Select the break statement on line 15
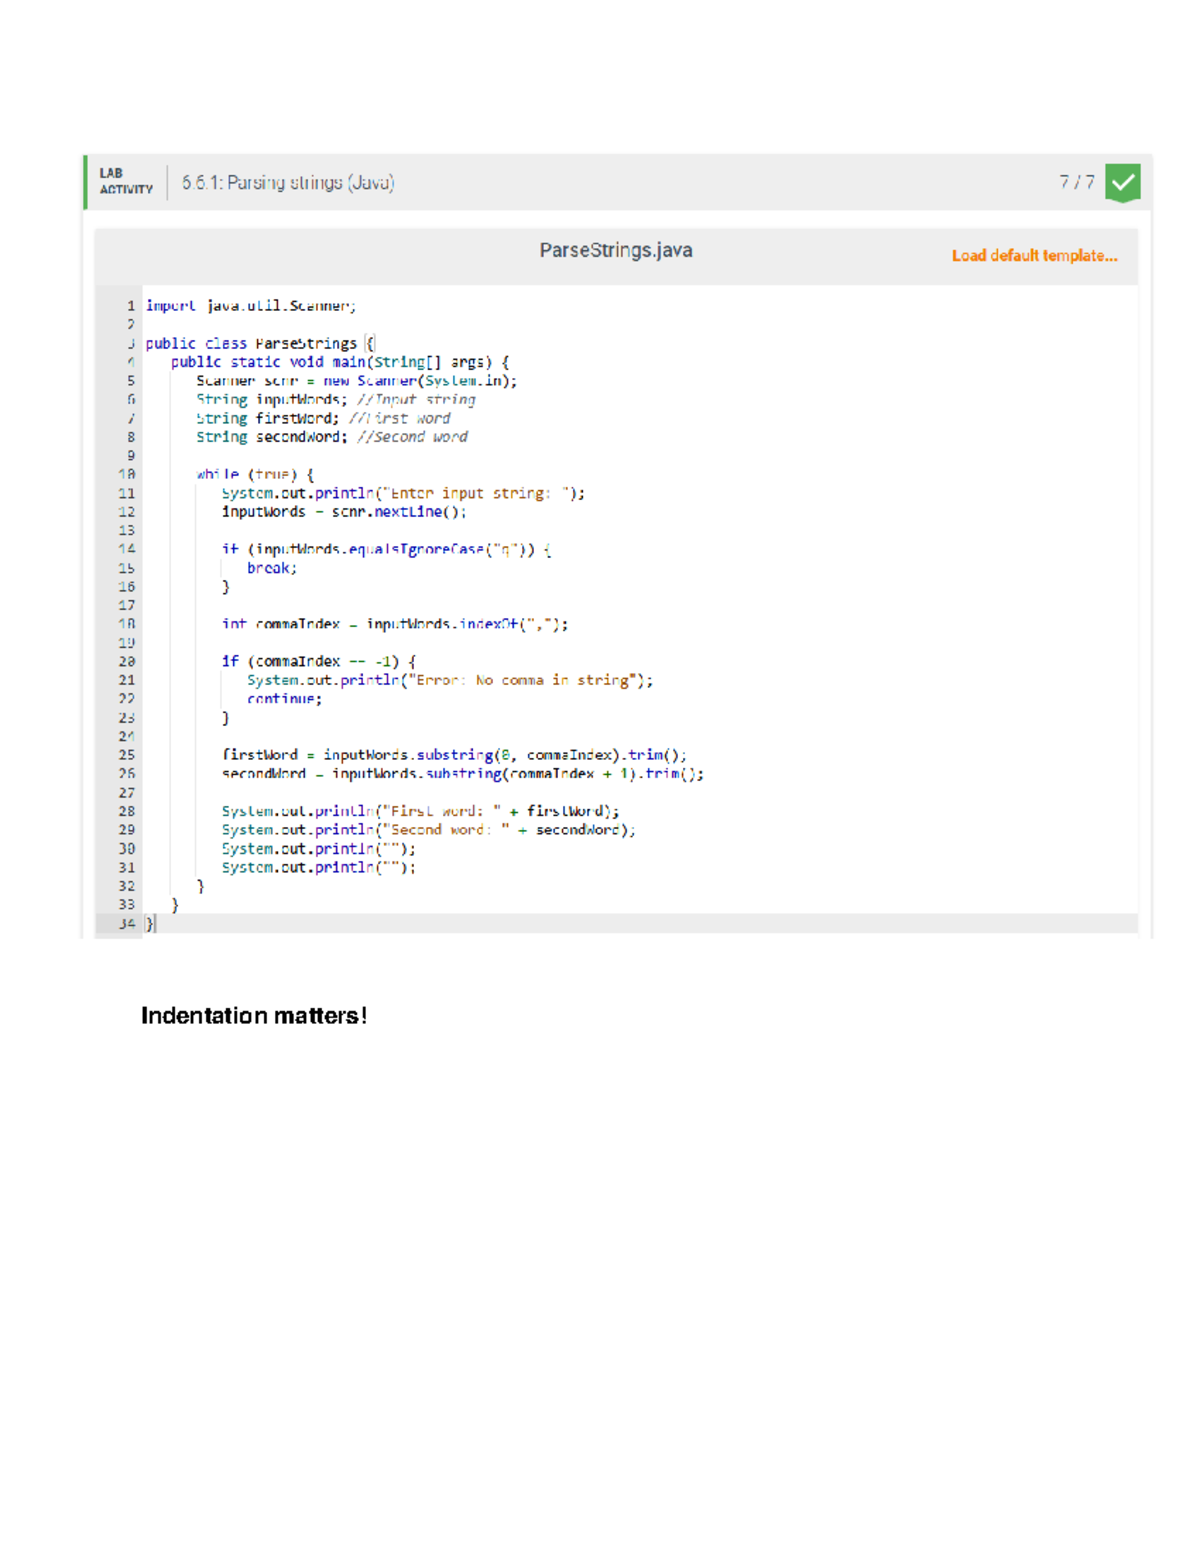 point(272,568)
